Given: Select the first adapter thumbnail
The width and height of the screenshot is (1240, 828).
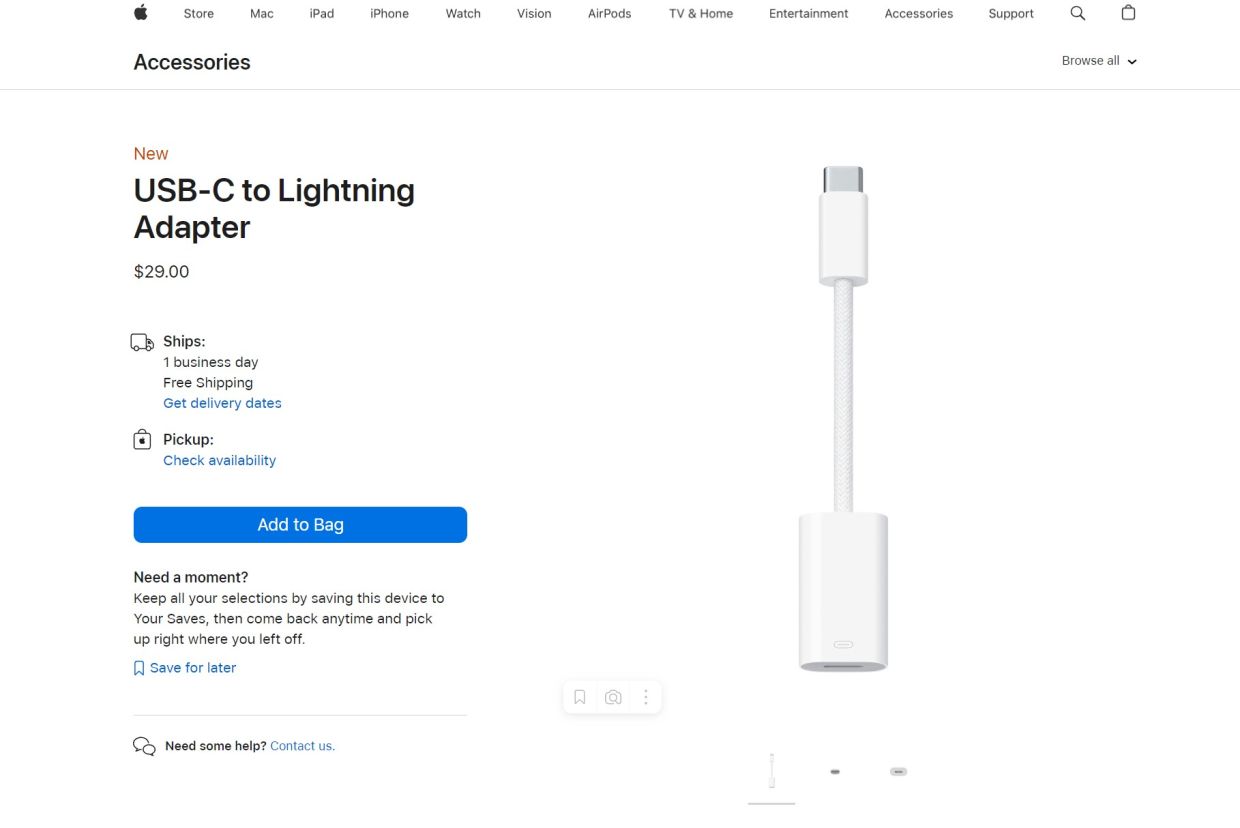Looking at the screenshot, I should (x=771, y=772).
